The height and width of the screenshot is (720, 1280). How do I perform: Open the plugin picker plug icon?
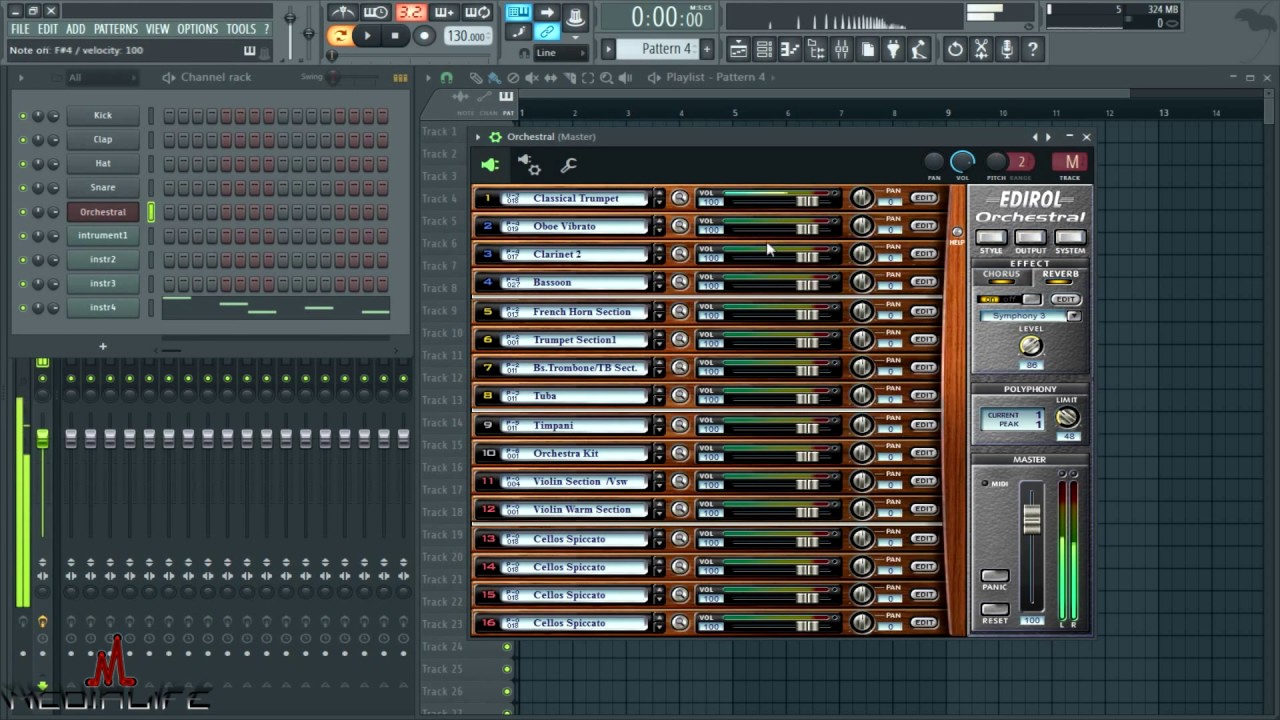click(893, 49)
